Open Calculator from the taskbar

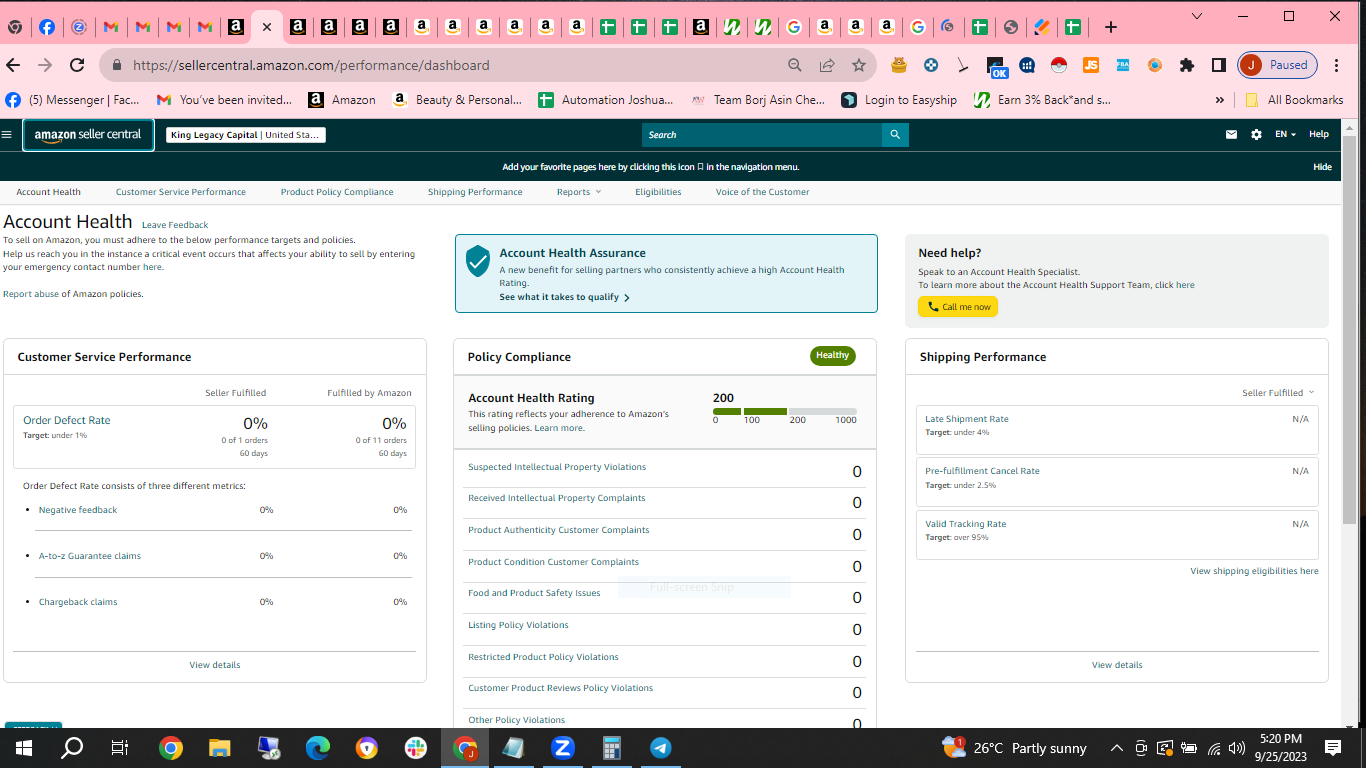pyautogui.click(x=612, y=748)
